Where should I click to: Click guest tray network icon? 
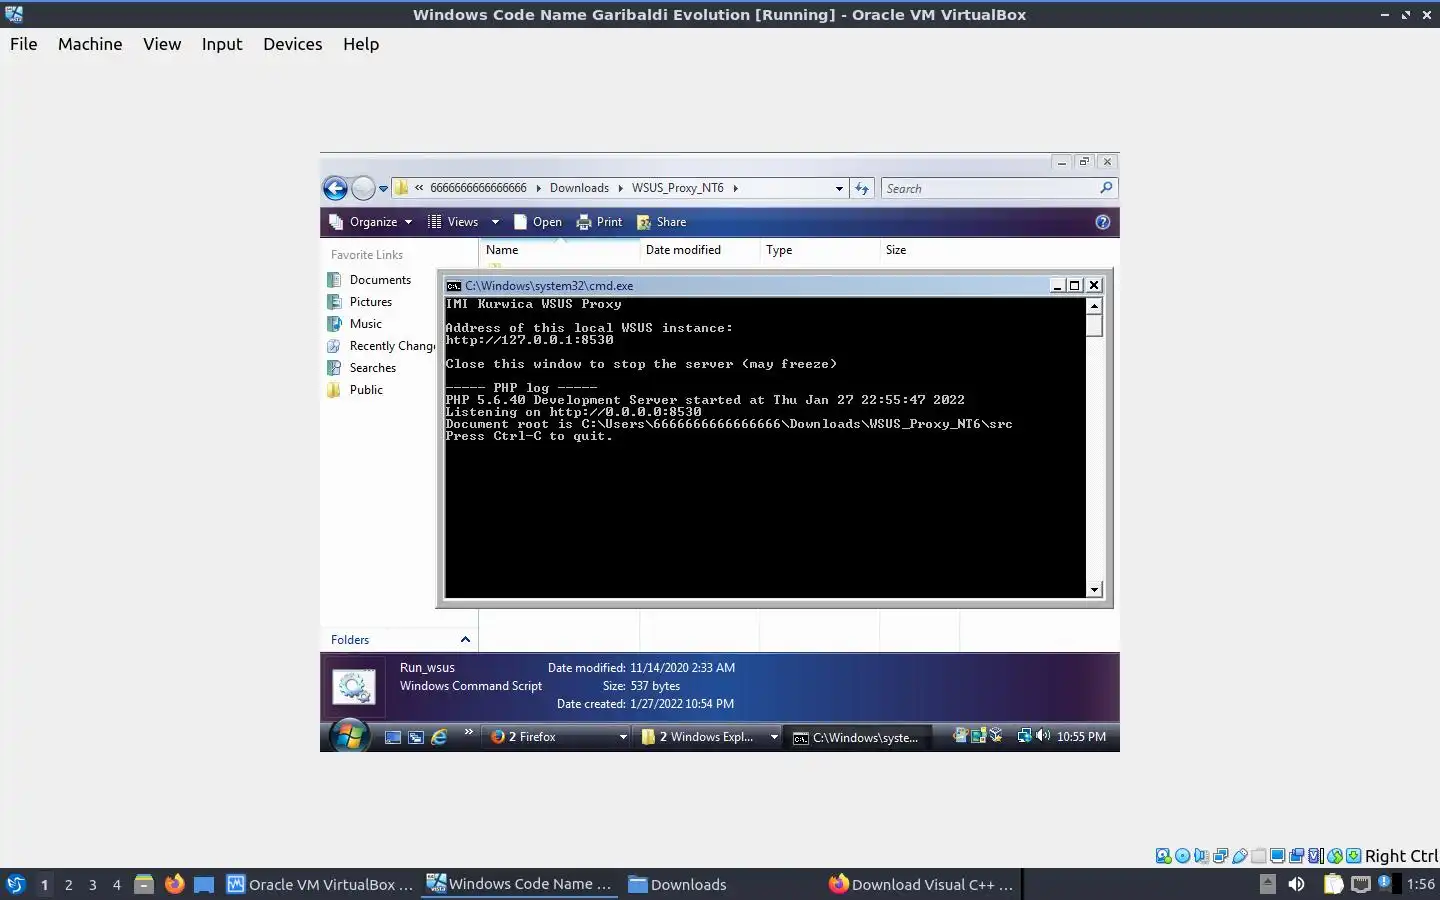click(x=1024, y=736)
